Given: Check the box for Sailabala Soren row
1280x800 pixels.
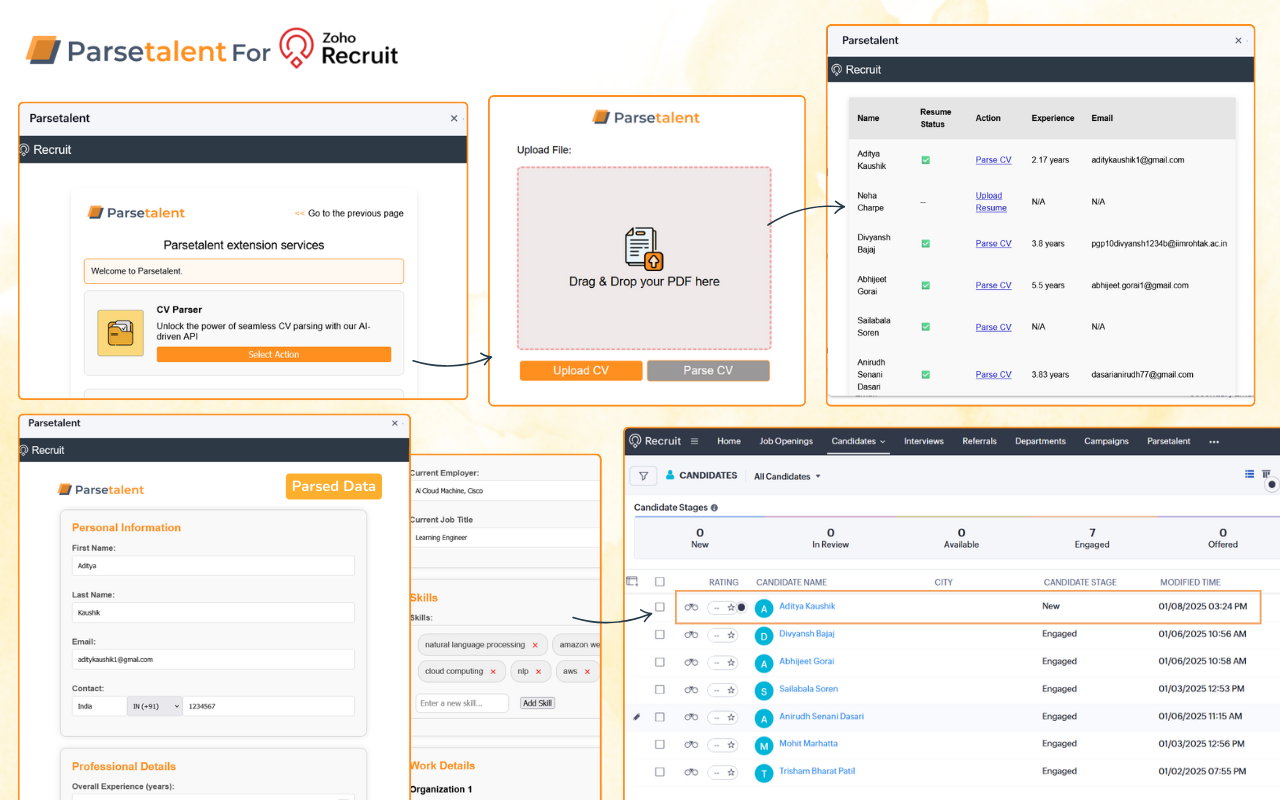Looking at the screenshot, I should pyautogui.click(x=659, y=690).
